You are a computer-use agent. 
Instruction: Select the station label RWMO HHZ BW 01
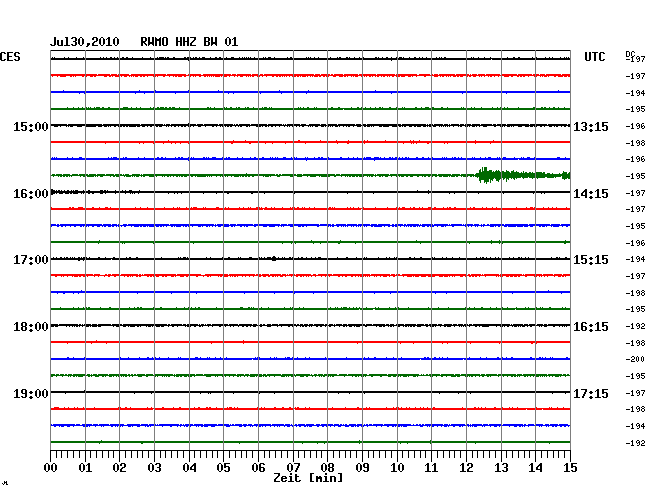click(x=189, y=42)
